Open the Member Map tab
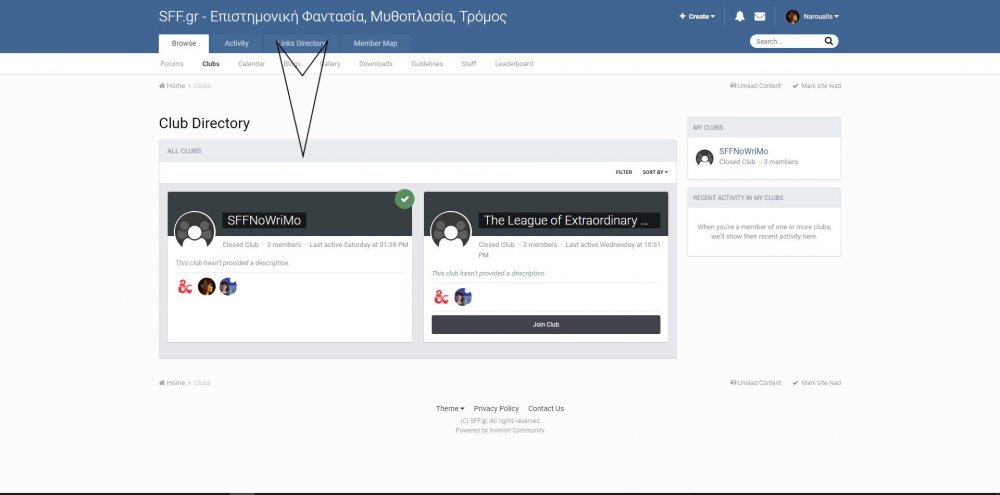1000x495 pixels. click(375, 44)
